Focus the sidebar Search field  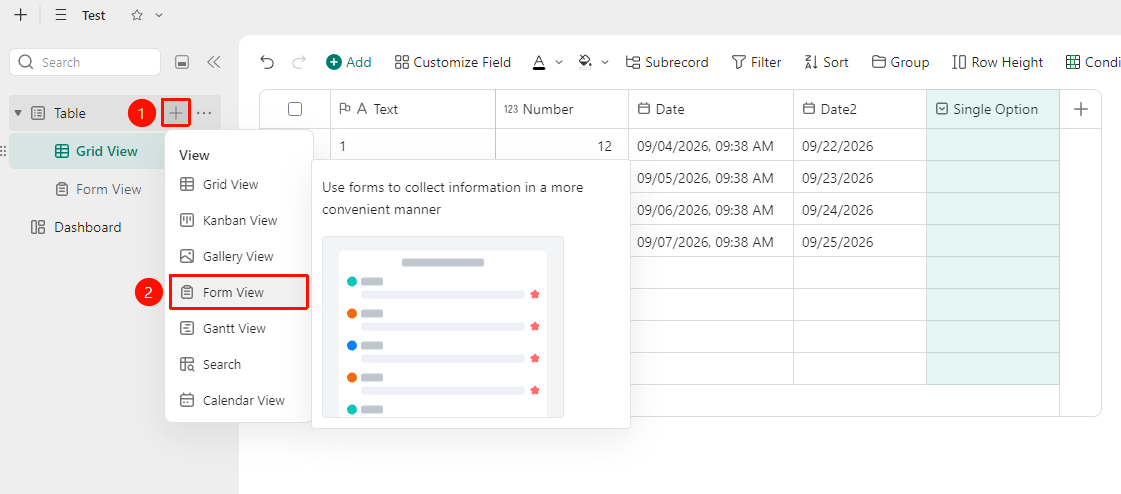(x=85, y=62)
